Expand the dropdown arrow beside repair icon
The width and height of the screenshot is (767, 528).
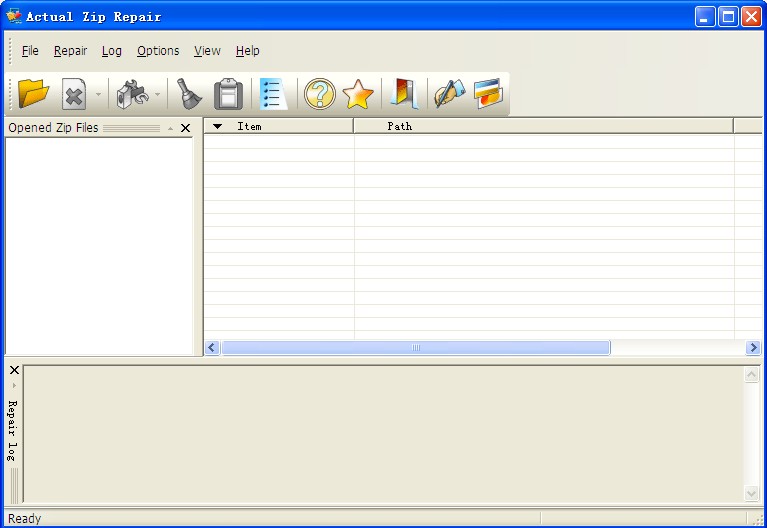click(157, 95)
